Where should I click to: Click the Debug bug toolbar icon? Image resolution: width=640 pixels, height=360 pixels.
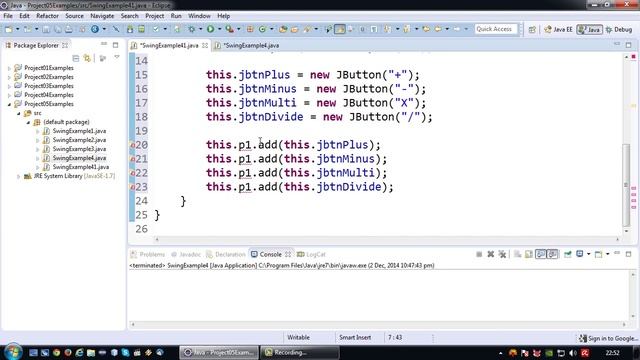191,29
